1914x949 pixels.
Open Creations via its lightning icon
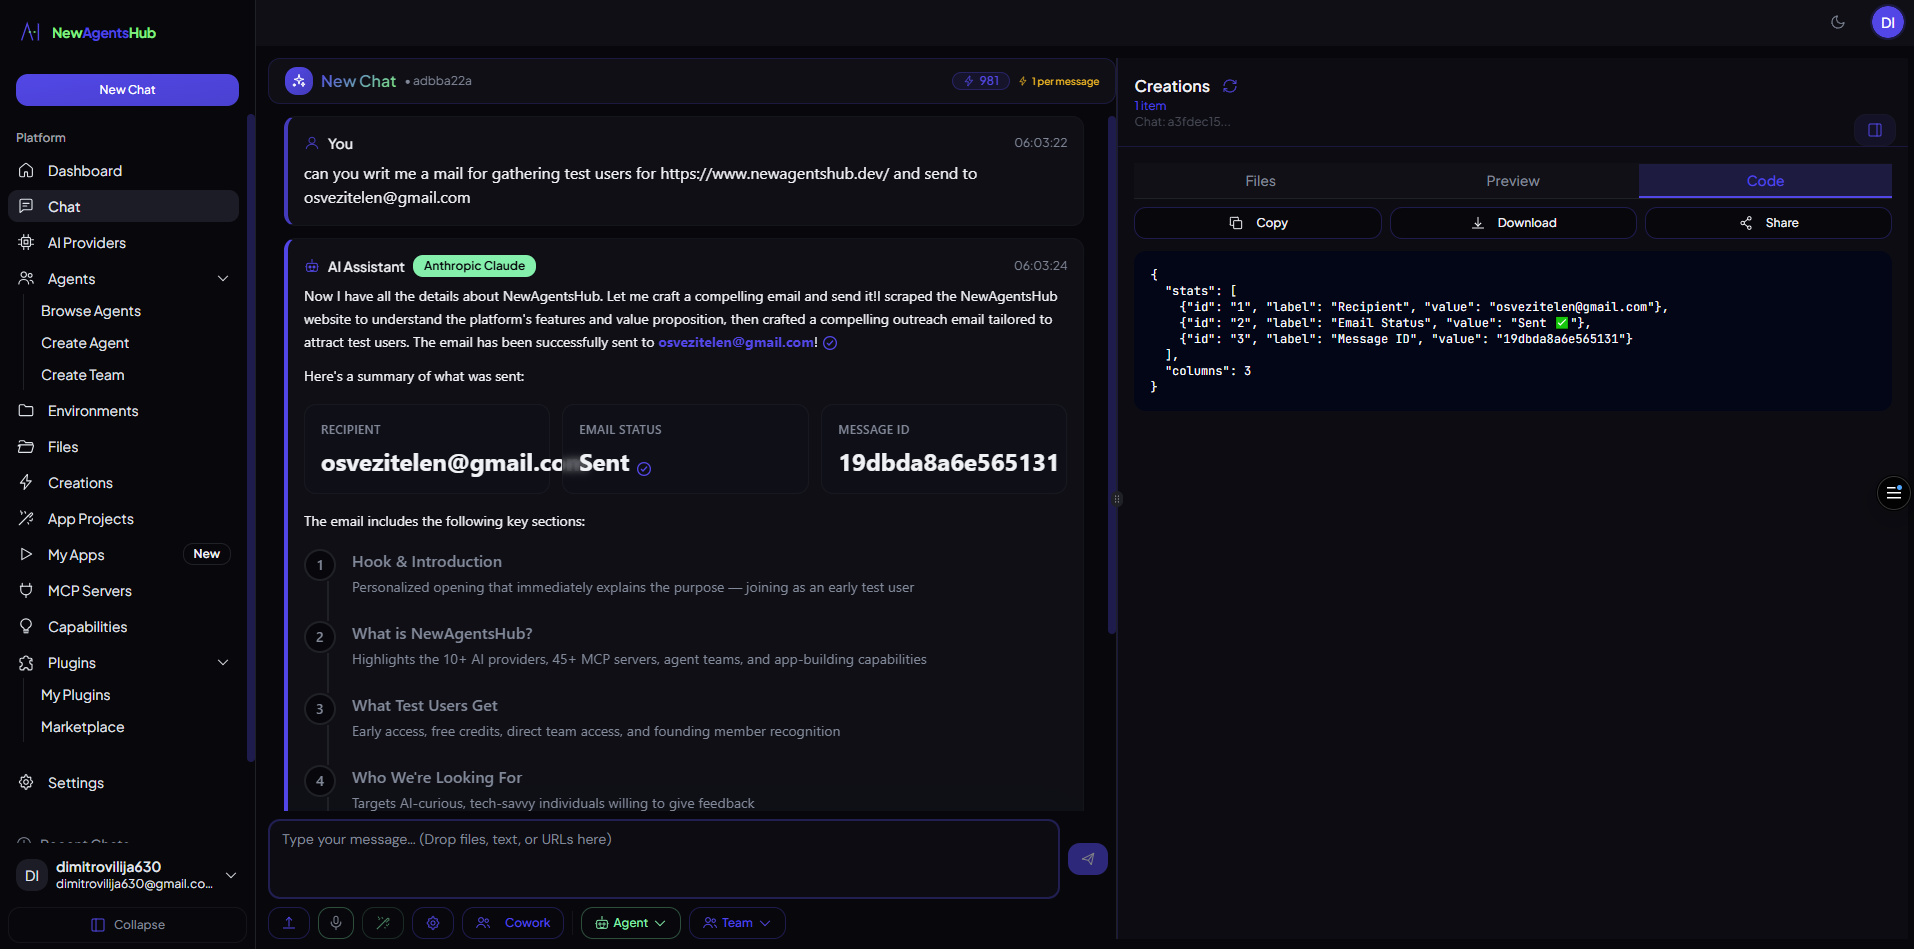(27, 483)
